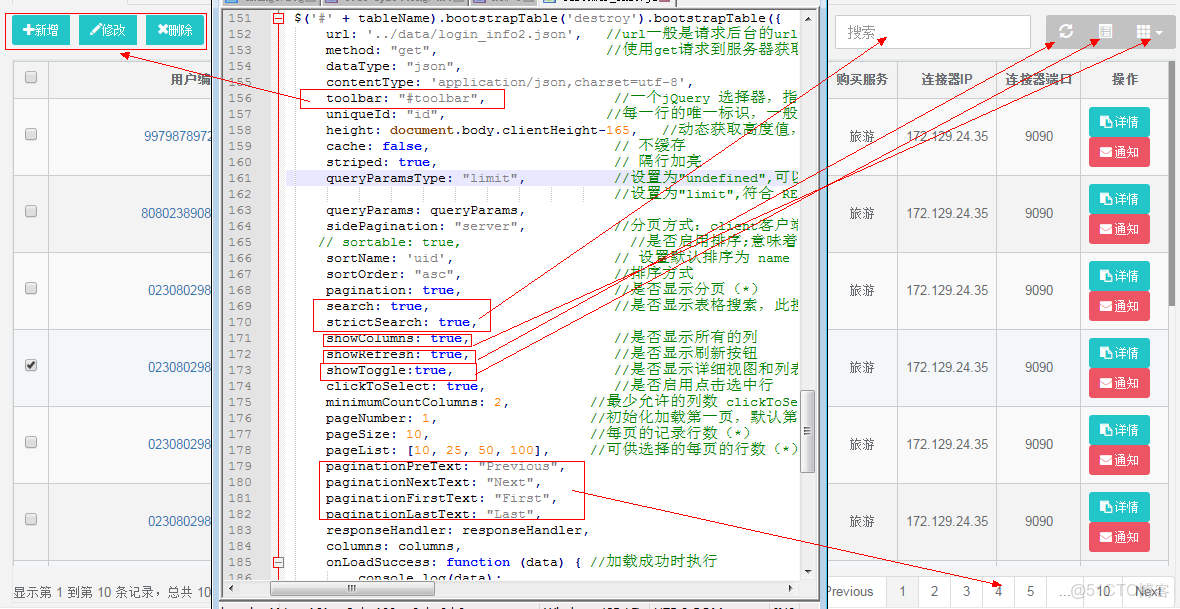Click 通知 in the checked row

coord(1119,383)
